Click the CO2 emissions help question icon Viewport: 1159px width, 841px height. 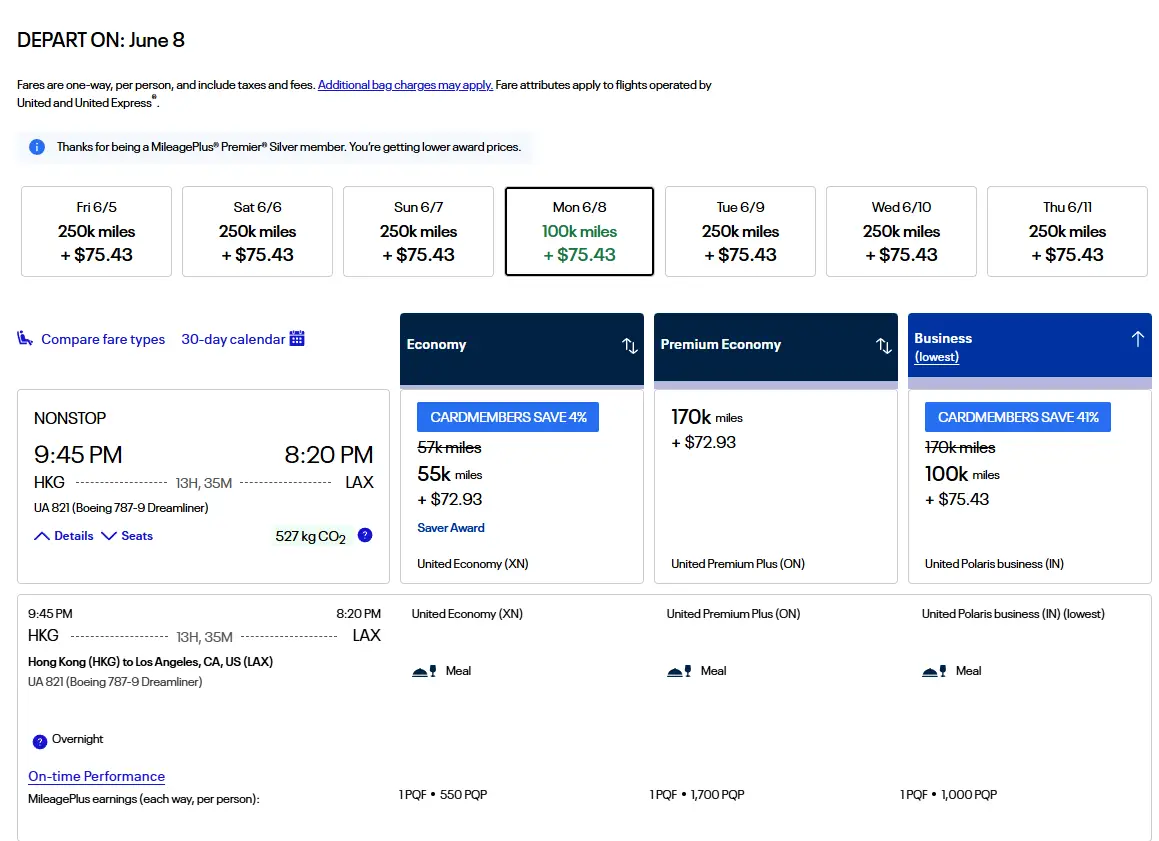[365, 535]
